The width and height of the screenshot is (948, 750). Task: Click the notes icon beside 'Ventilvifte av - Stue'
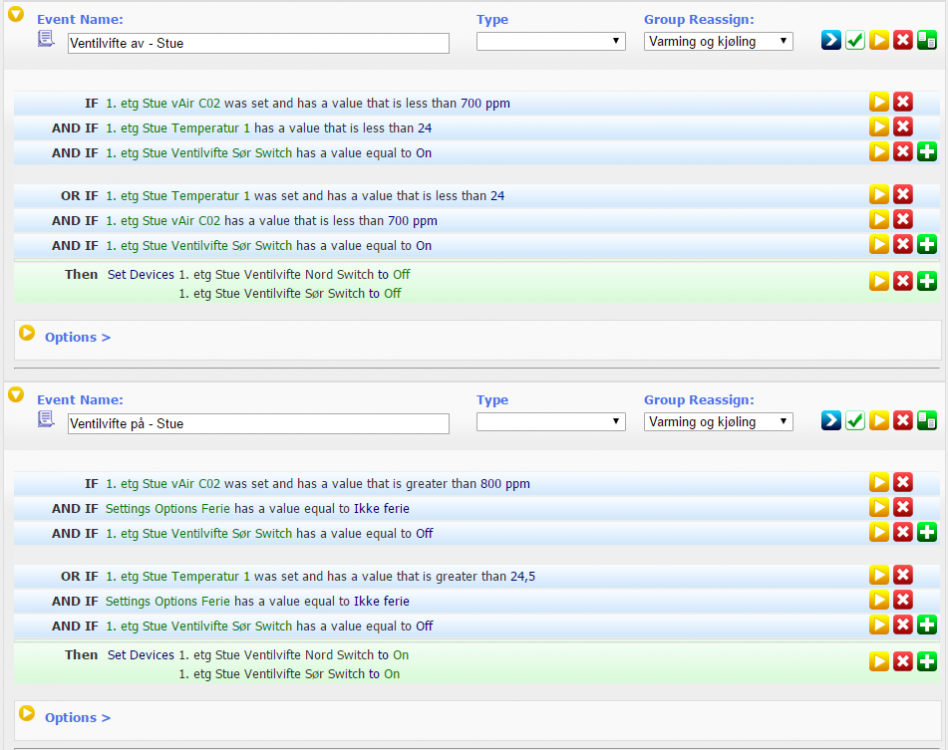tap(46, 39)
